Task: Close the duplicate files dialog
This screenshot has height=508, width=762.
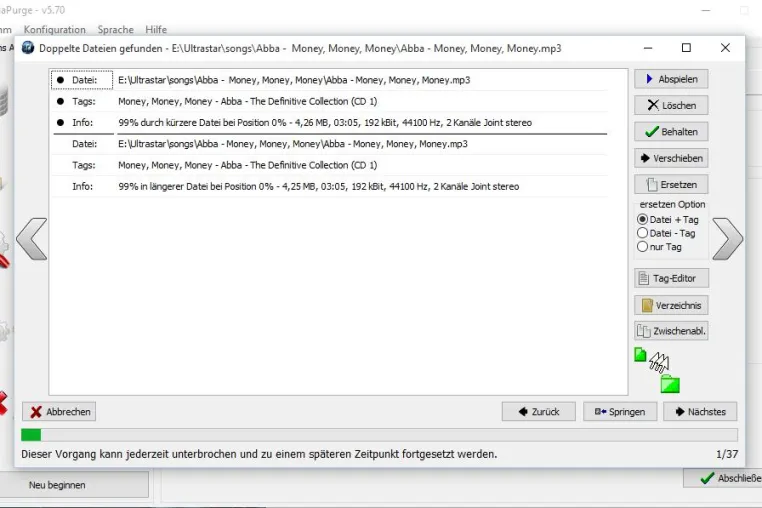Action: (x=725, y=48)
